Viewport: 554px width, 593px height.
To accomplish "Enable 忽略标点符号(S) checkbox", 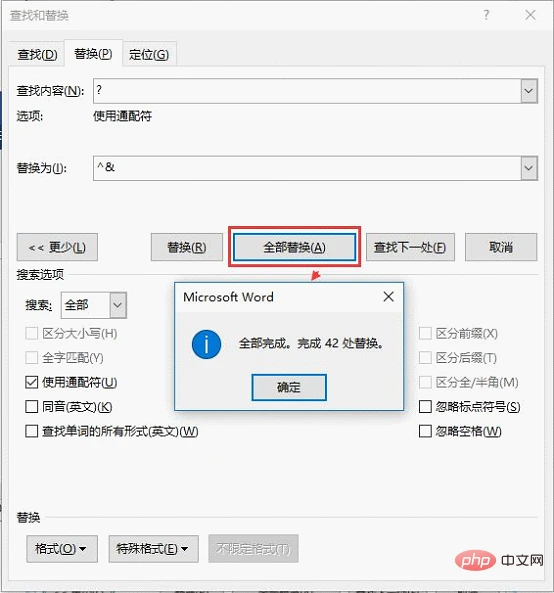I will (x=425, y=407).
